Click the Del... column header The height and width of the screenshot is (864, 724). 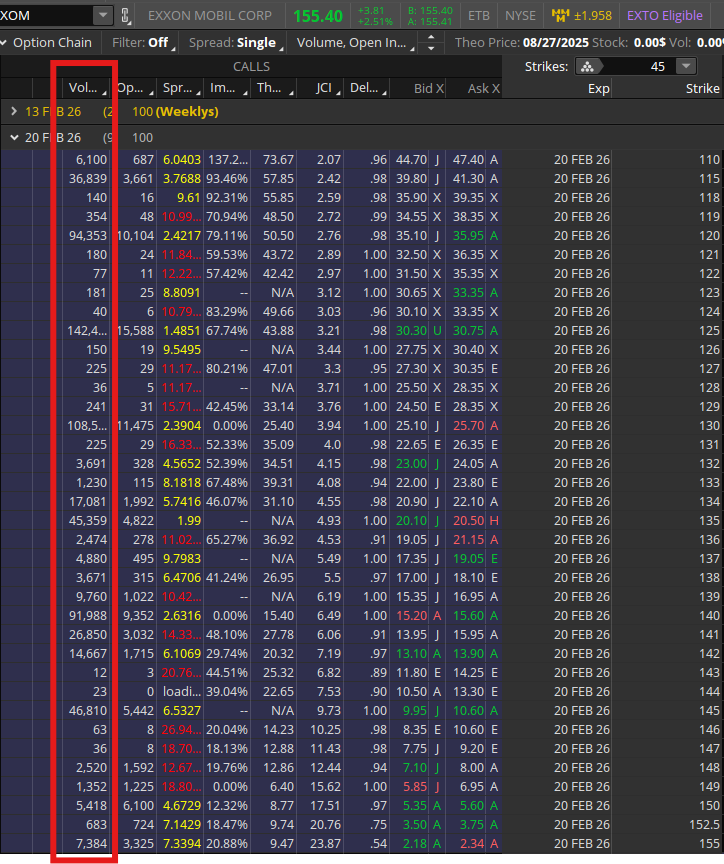pos(366,88)
